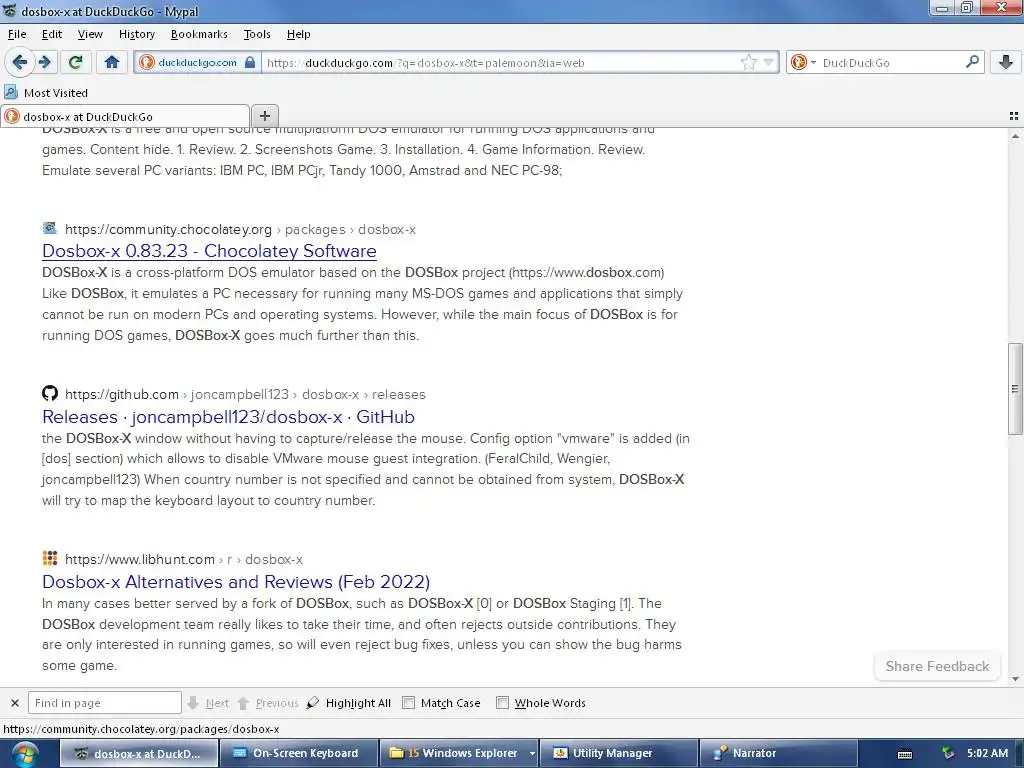This screenshot has width=1024, height=768.
Task: Click the DuckDuckGo search box
Action: tap(891, 63)
